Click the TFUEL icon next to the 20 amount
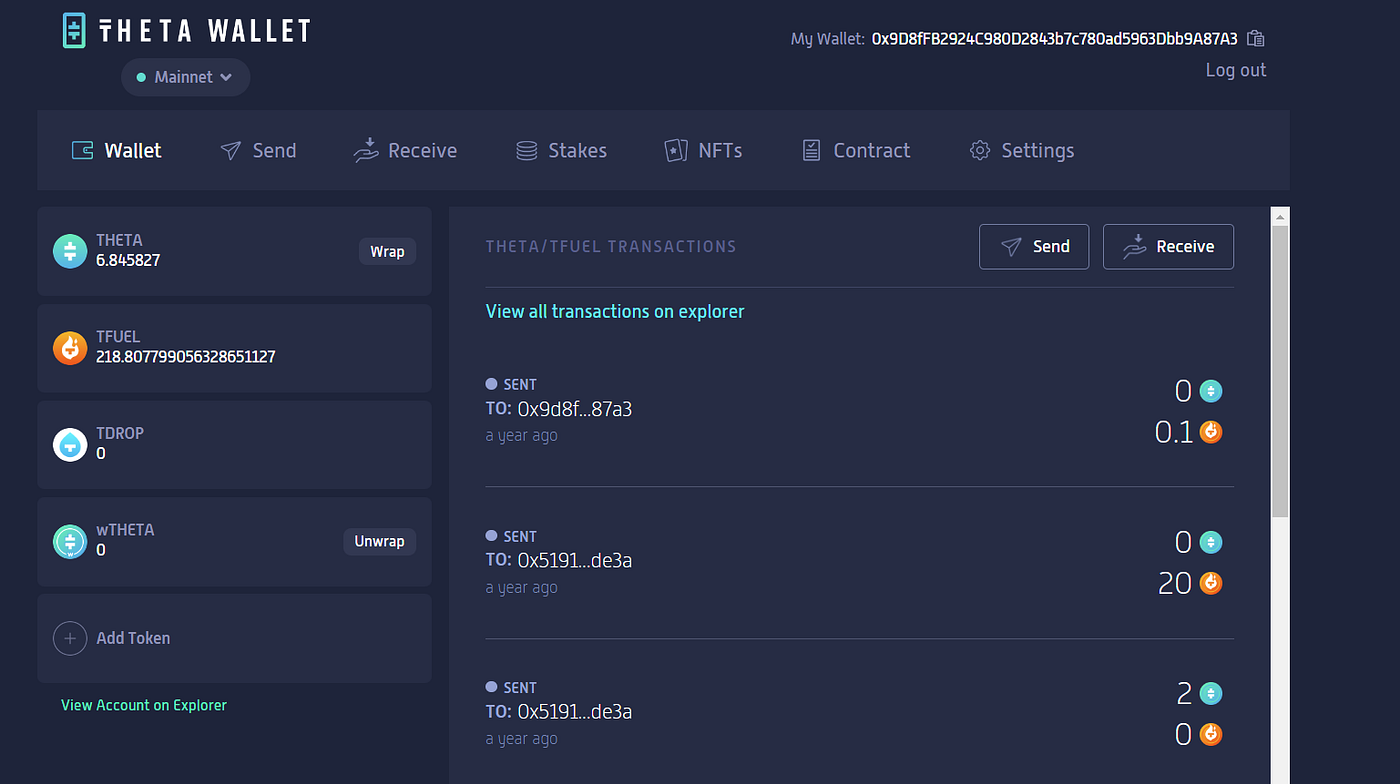 pyautogui.click(x=1211, y=583)
